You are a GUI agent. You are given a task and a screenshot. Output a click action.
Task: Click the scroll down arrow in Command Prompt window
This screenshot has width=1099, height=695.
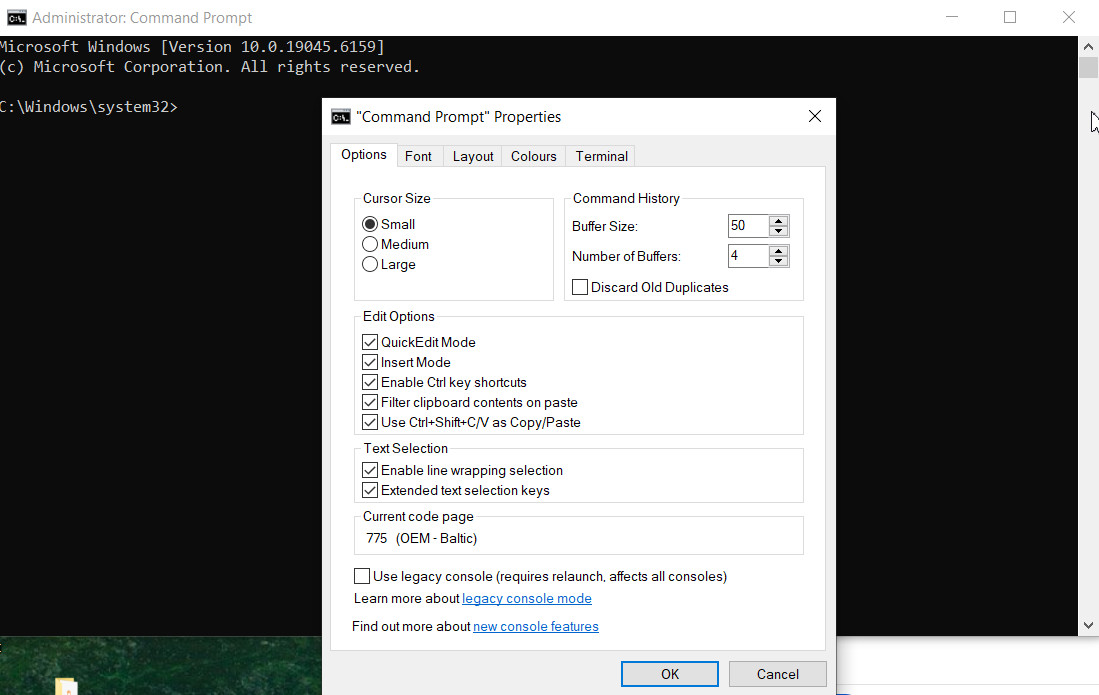tap(1088, 626)
